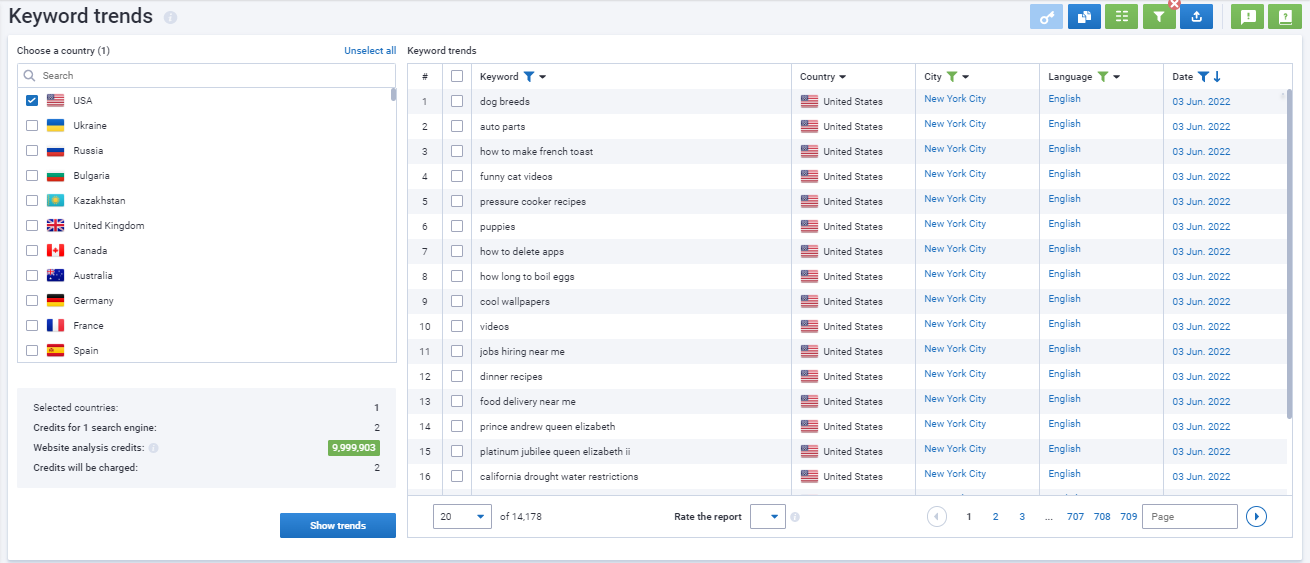
Task: Click the green filter toolbar button
Action: (x=1159, y=16)
